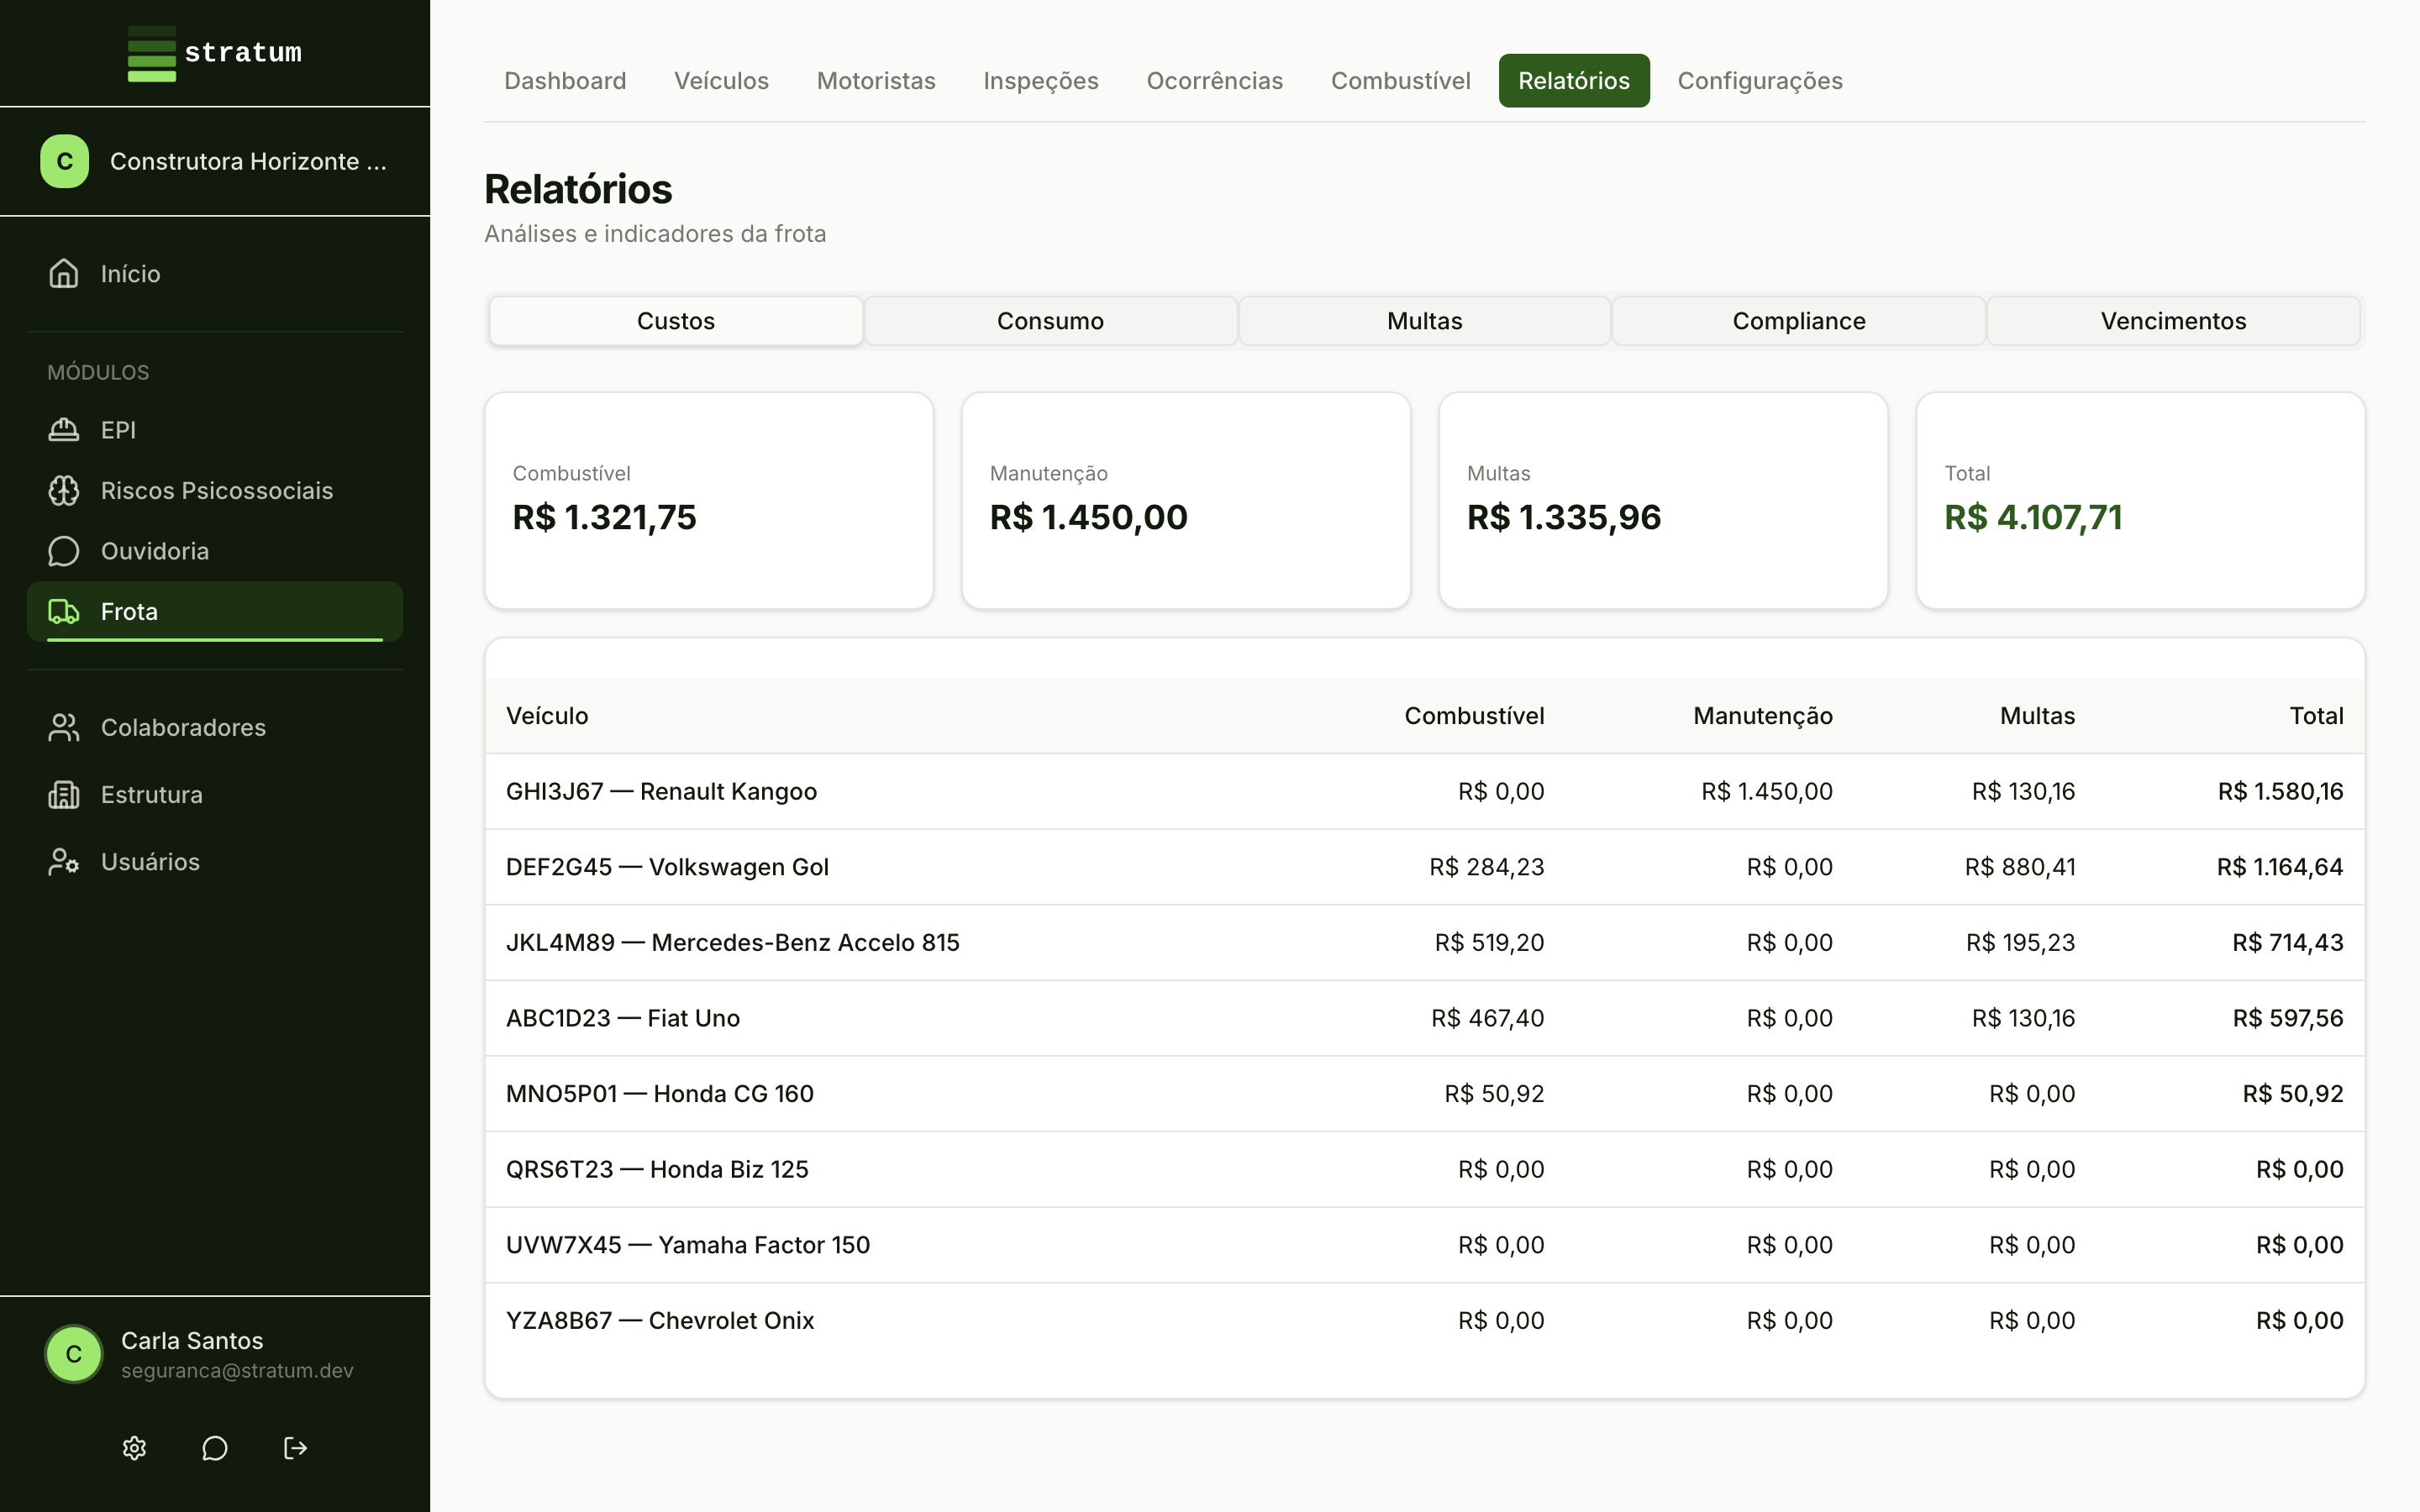Open the Construtora Horizonte company switcher
Image resolution: width=2420 pixels, height=1512 pixels.
215,161
